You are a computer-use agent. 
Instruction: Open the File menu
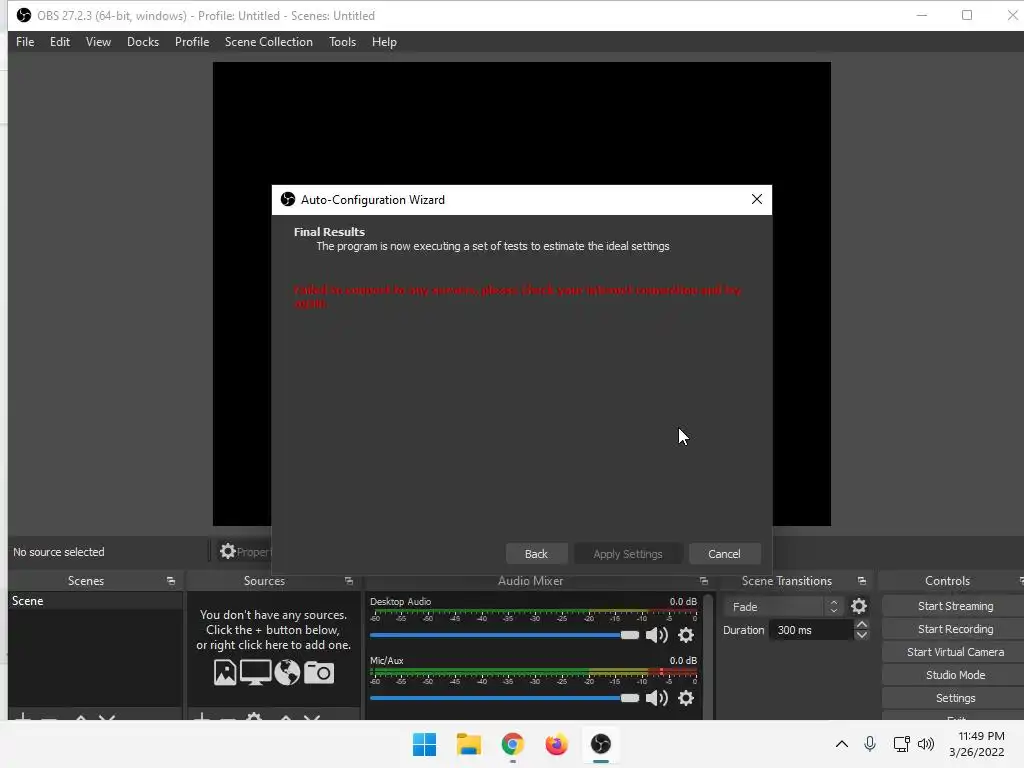pos(25,42)
